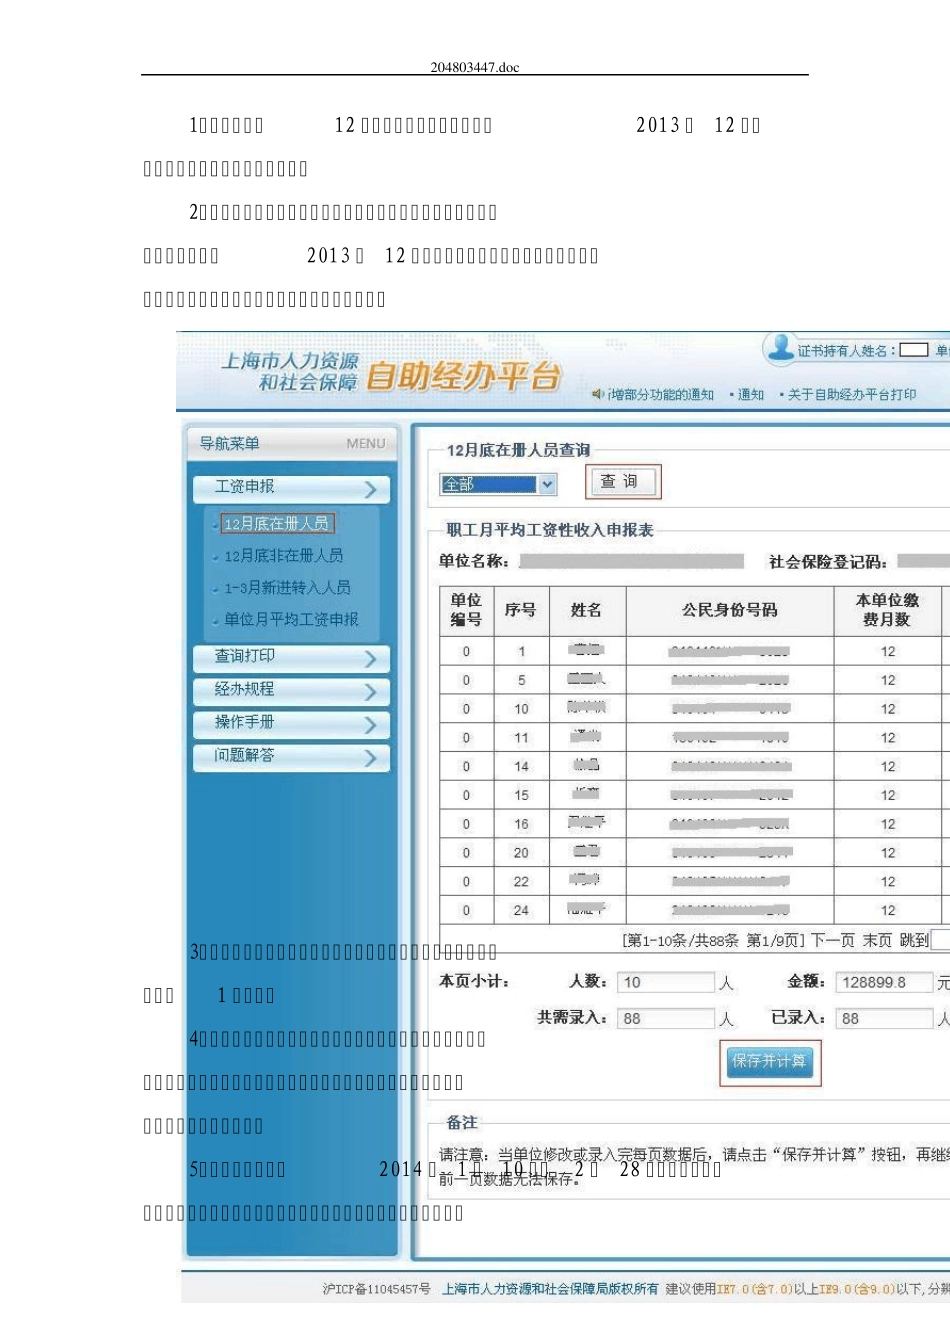The image size is (950, 1344).
Task: Select 12月底在册人员 menu item
Action: click(x=277, y=523)
